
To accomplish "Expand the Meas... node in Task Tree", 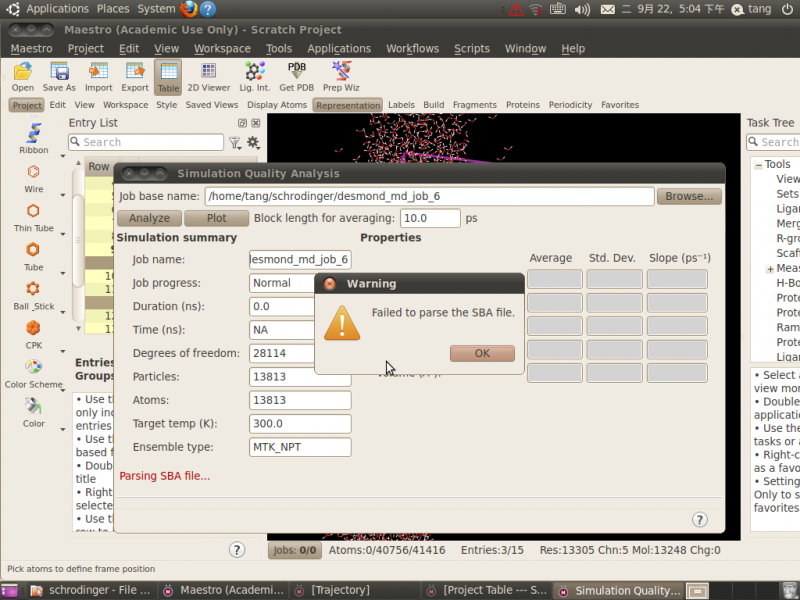I will [770, 269].
